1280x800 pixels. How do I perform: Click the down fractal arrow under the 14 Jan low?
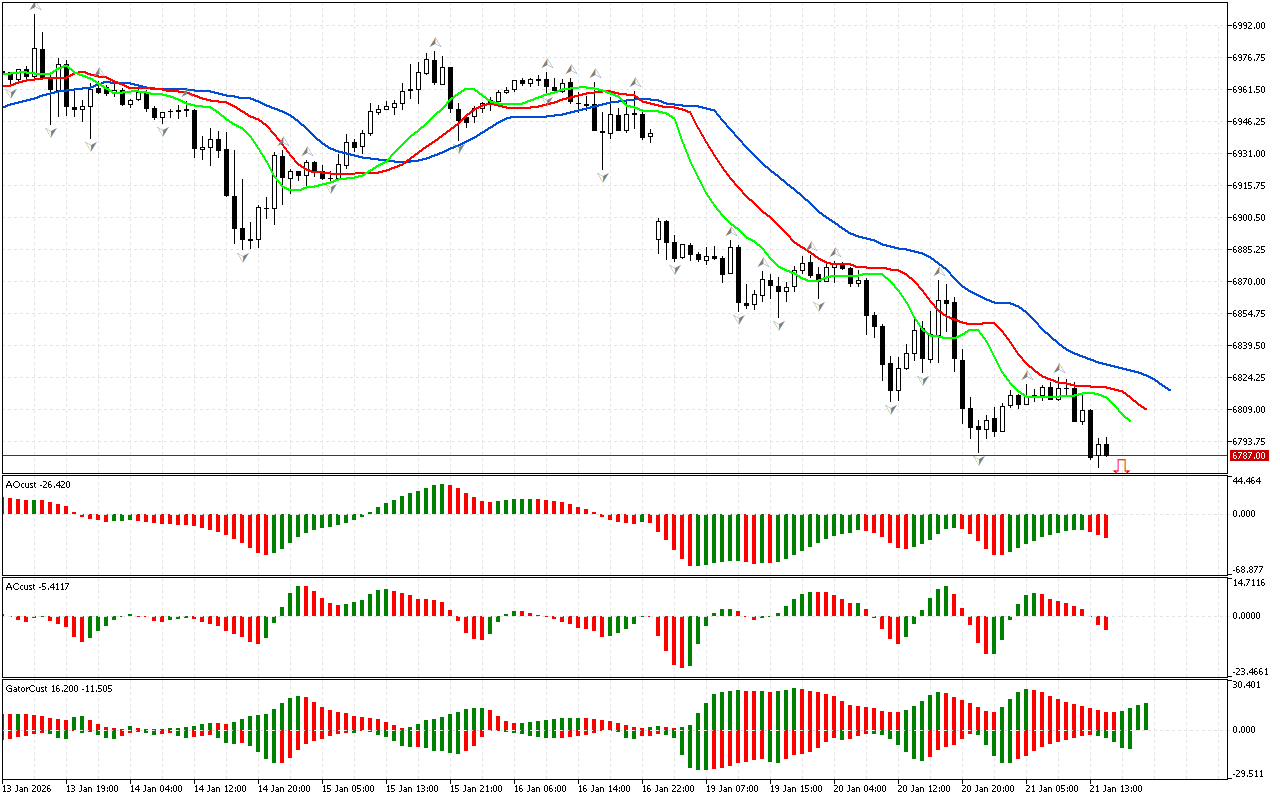[243, 257]
